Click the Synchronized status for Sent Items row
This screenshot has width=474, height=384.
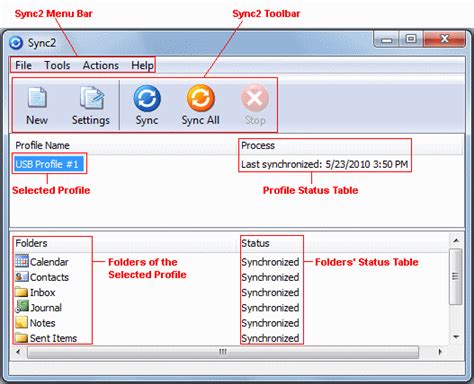click(x=270, y=338)
